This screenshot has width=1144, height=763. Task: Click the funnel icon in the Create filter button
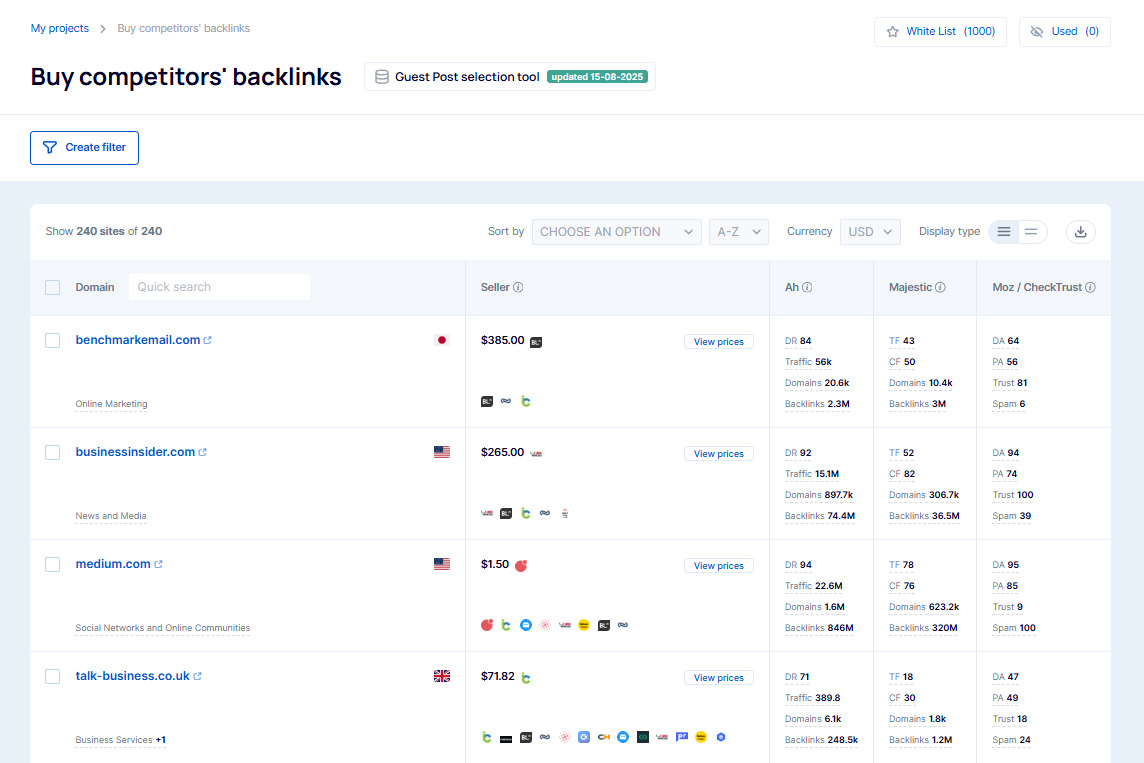click(50, 147)
